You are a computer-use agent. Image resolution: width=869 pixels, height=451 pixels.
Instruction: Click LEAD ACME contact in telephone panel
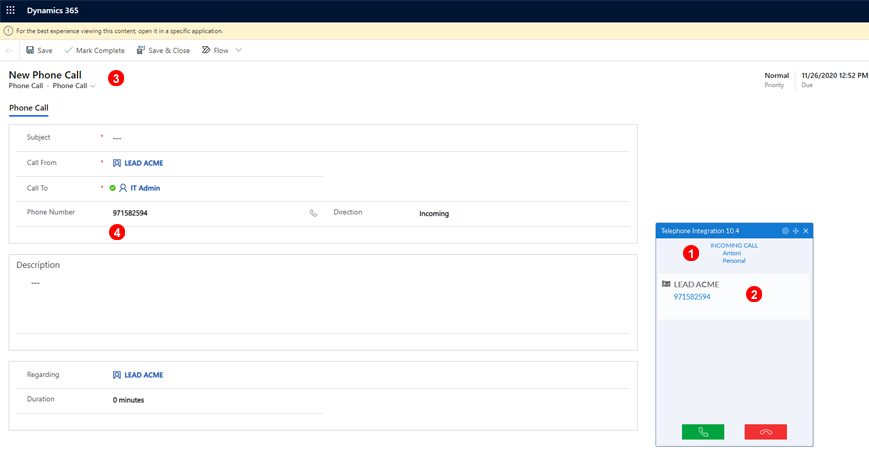[x=696, y=284]
